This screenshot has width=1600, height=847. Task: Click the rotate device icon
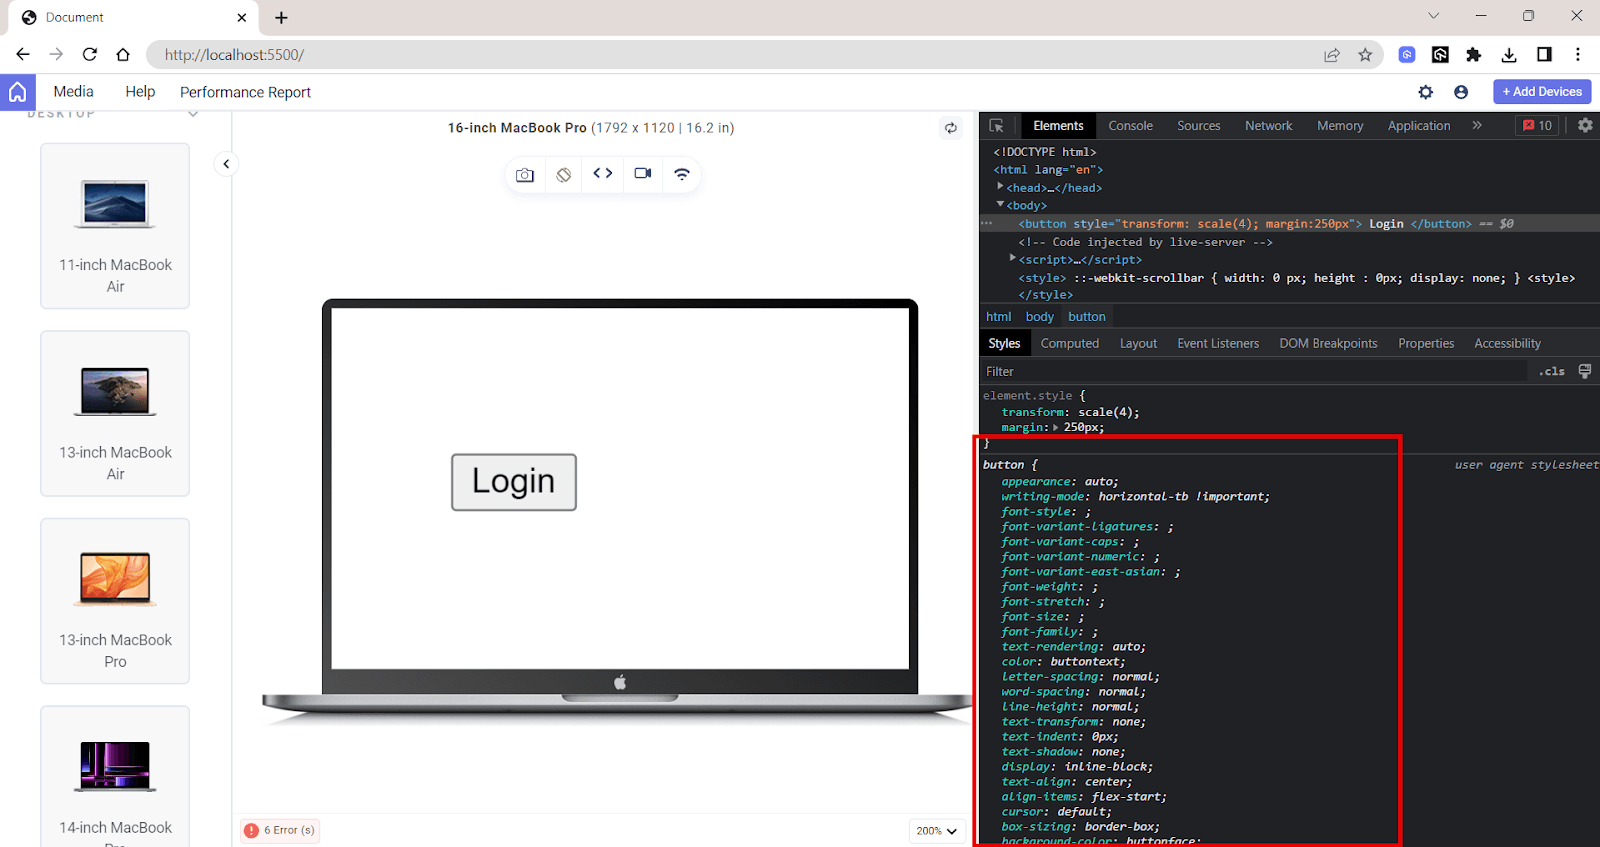click(x=564, y=174)
